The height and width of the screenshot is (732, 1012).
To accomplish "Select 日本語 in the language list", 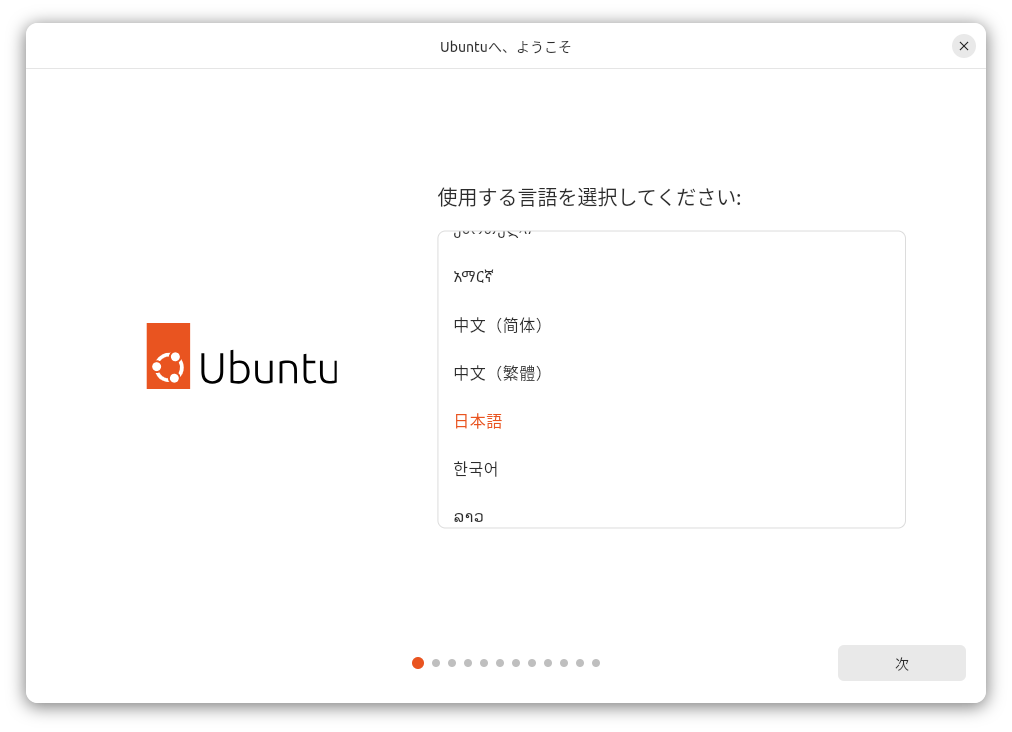I will [478, 421].
